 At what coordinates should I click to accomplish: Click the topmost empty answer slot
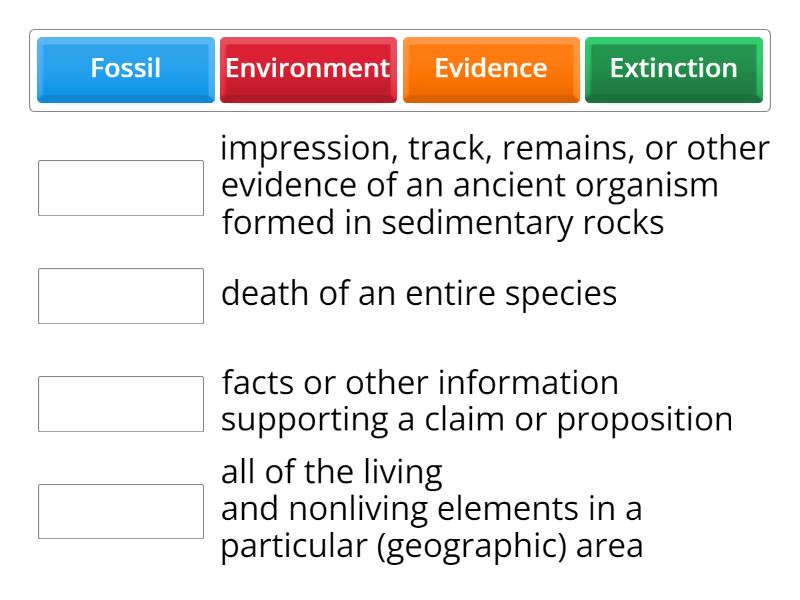click(x=121, y=188)
